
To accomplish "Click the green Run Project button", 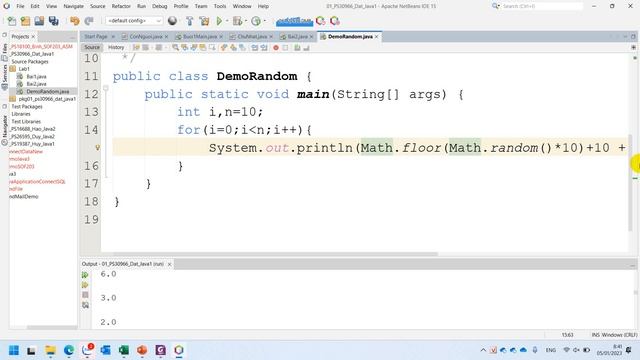I will tap(219, 21).
